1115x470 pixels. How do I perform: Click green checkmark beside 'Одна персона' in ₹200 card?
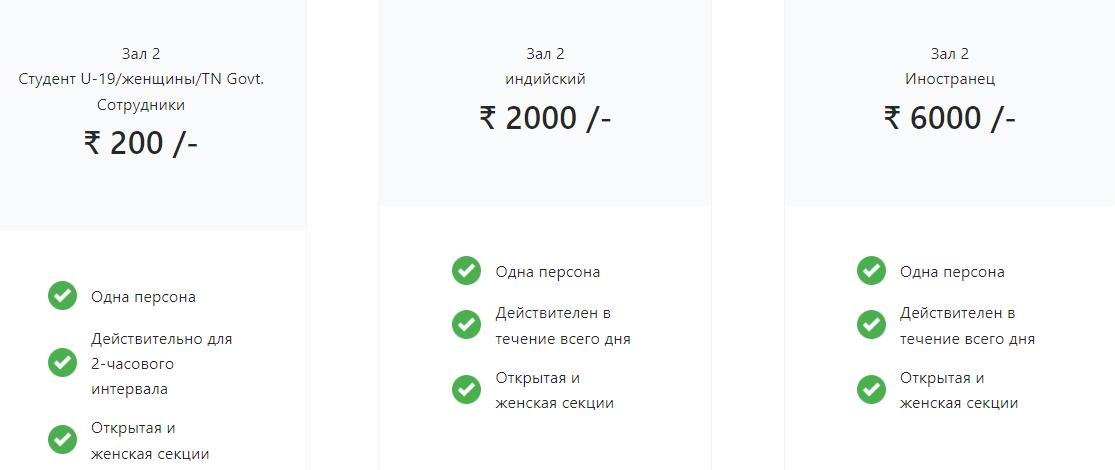click(x=63, y=296)
